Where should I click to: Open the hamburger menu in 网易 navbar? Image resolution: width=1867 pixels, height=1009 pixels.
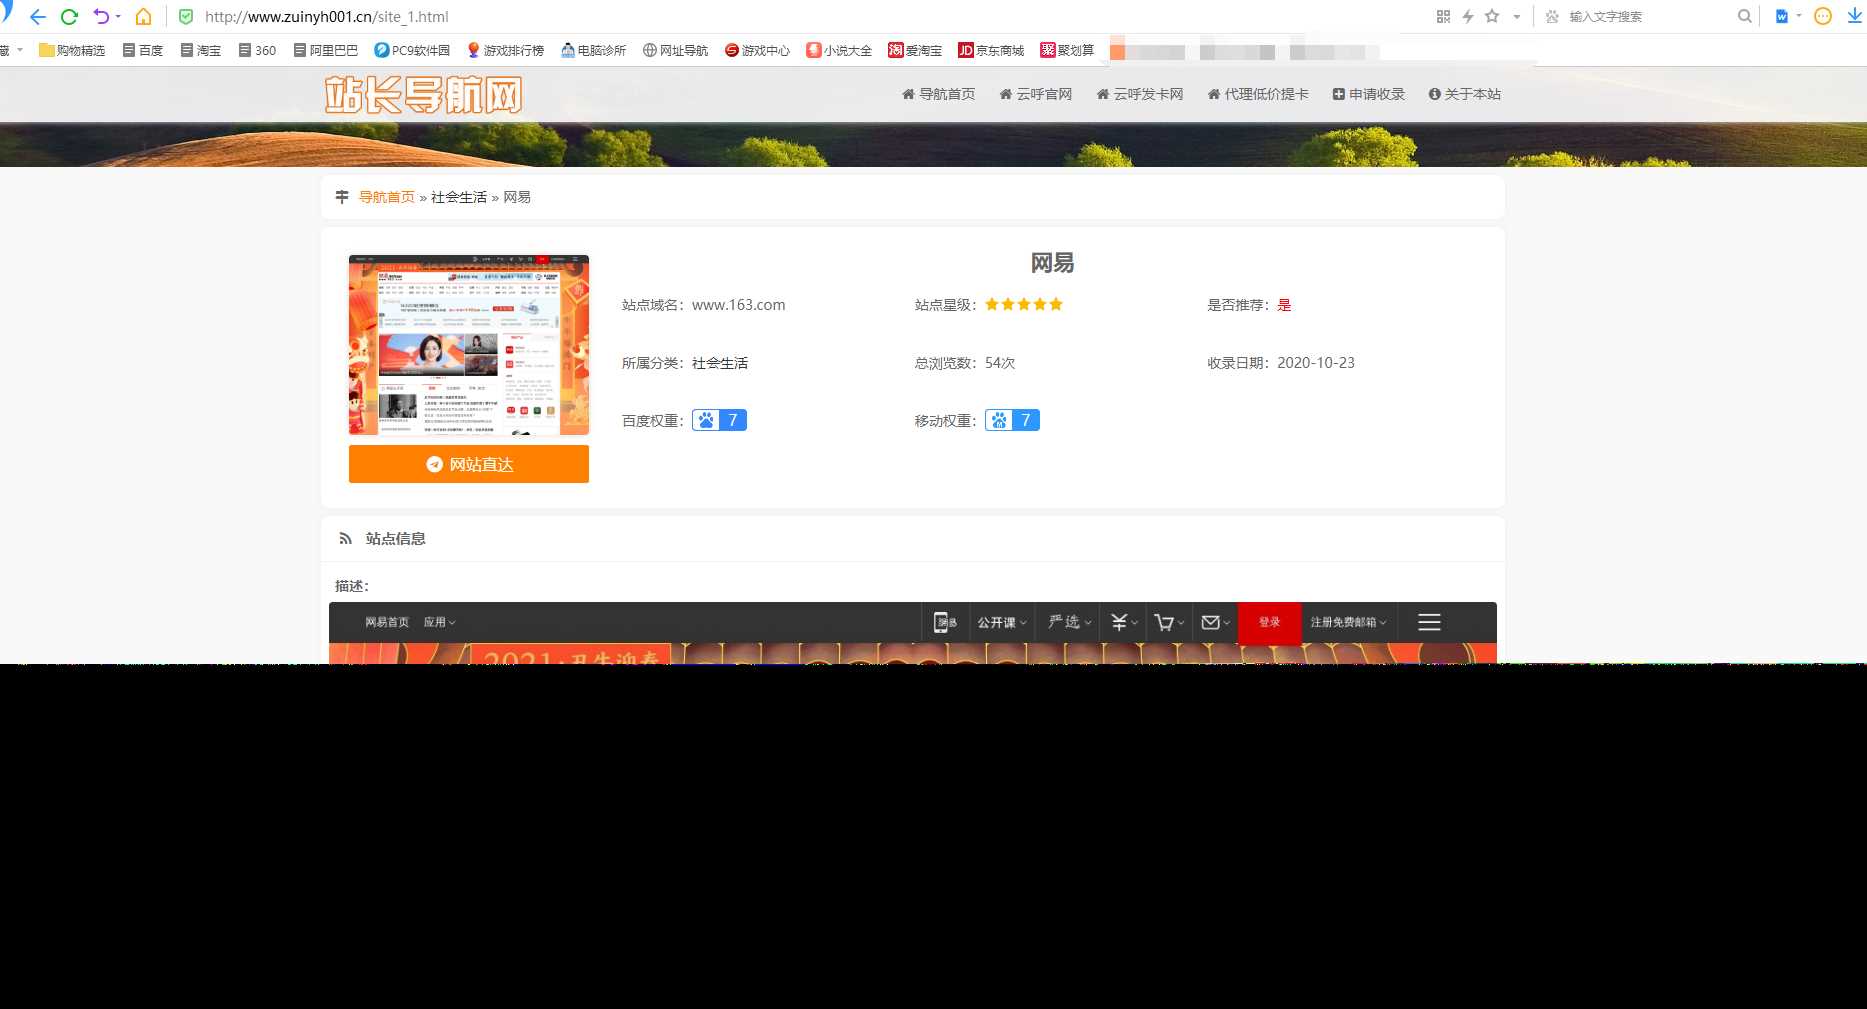[x=1429, y=621]
